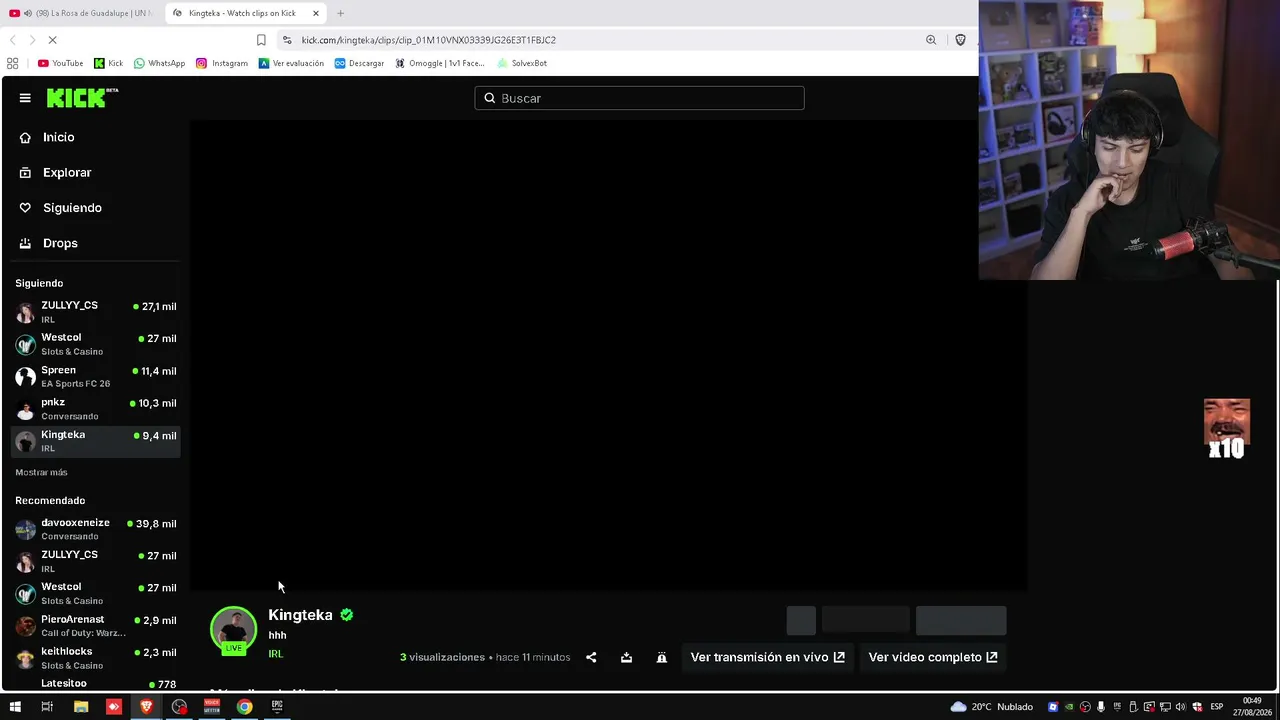Open Voicemeeter from the taskbar
Viewport: 1280px width, 720px height.
pyautogui.click(x=212, y=707)
